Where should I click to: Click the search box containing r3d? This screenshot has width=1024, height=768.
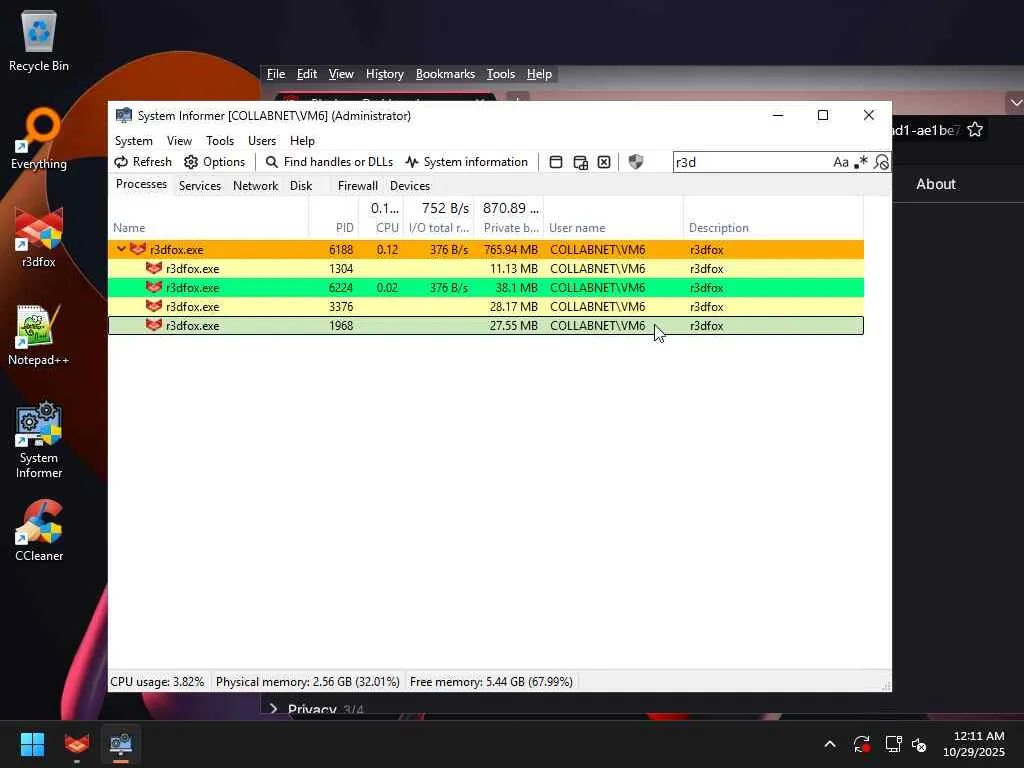(x=751, y=162)
